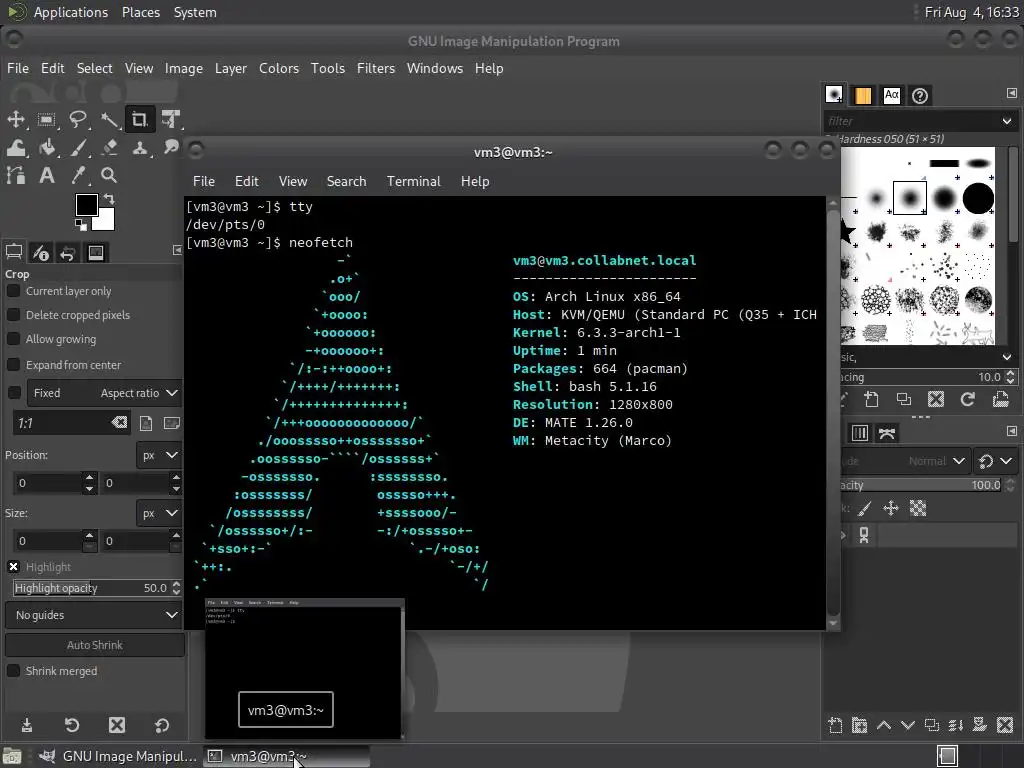The image size is (1024, 768).
Task: Open the Position unit px dropdown
Action: [159, 455]
